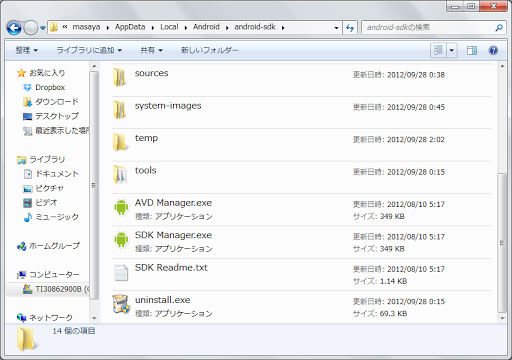Open the 共有 menu
Screen dimensions: 512x360
point(151,50)
